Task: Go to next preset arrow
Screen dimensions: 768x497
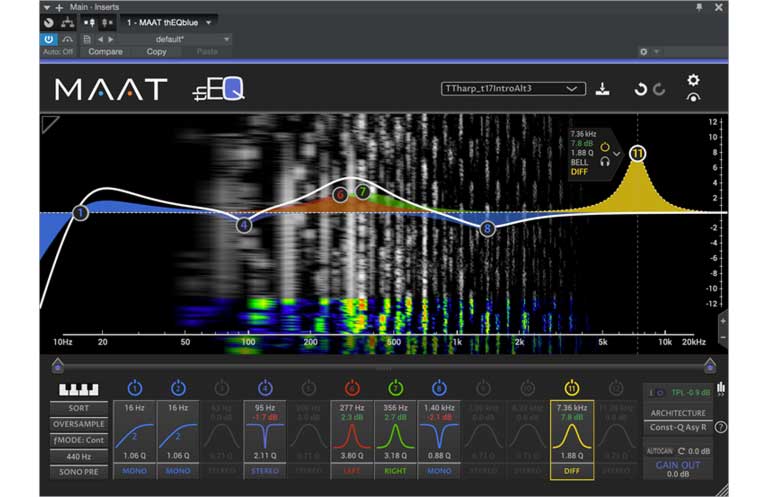Action: 111,39
